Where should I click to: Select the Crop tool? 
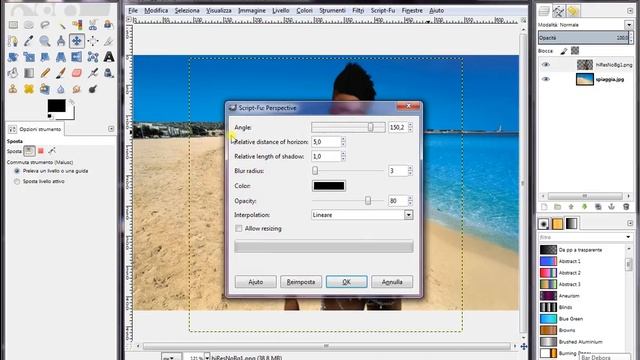[x=109, y=41]
